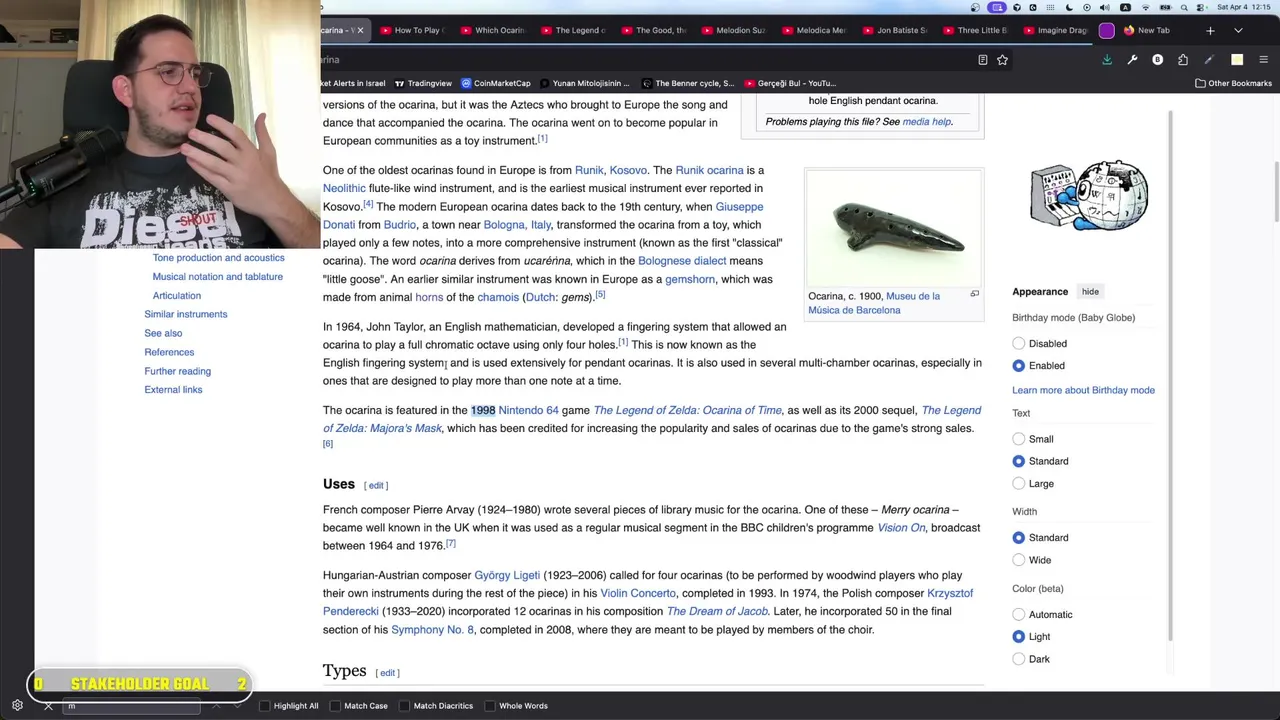
Task: Click the find-in-page search field
Action: pyautogui.click(x=130, y=706)
